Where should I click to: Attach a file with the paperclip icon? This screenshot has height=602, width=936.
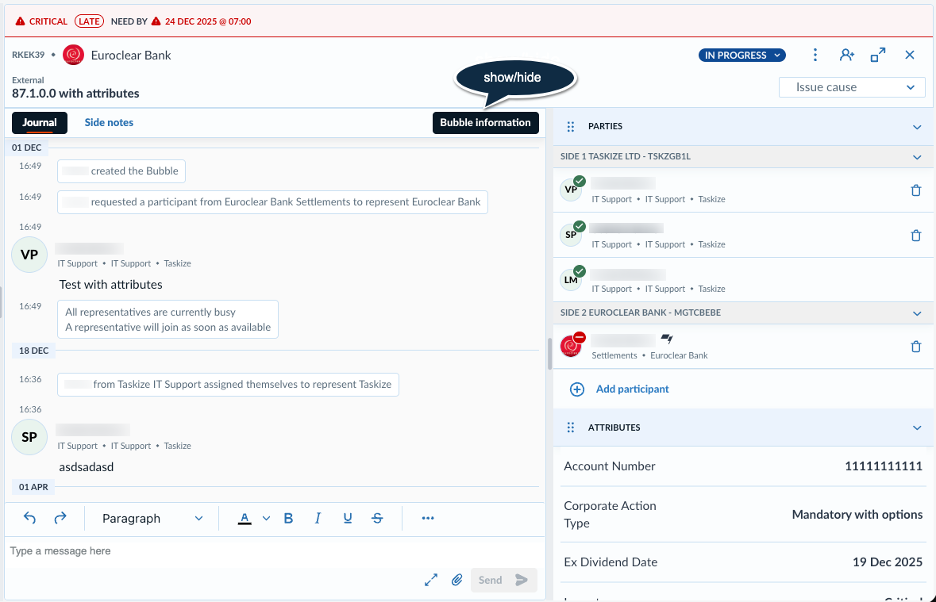[x=457, y=579]
